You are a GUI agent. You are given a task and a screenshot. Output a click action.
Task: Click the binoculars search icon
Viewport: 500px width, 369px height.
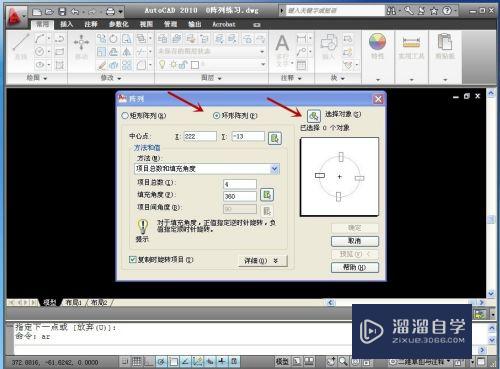pos(391,11)
